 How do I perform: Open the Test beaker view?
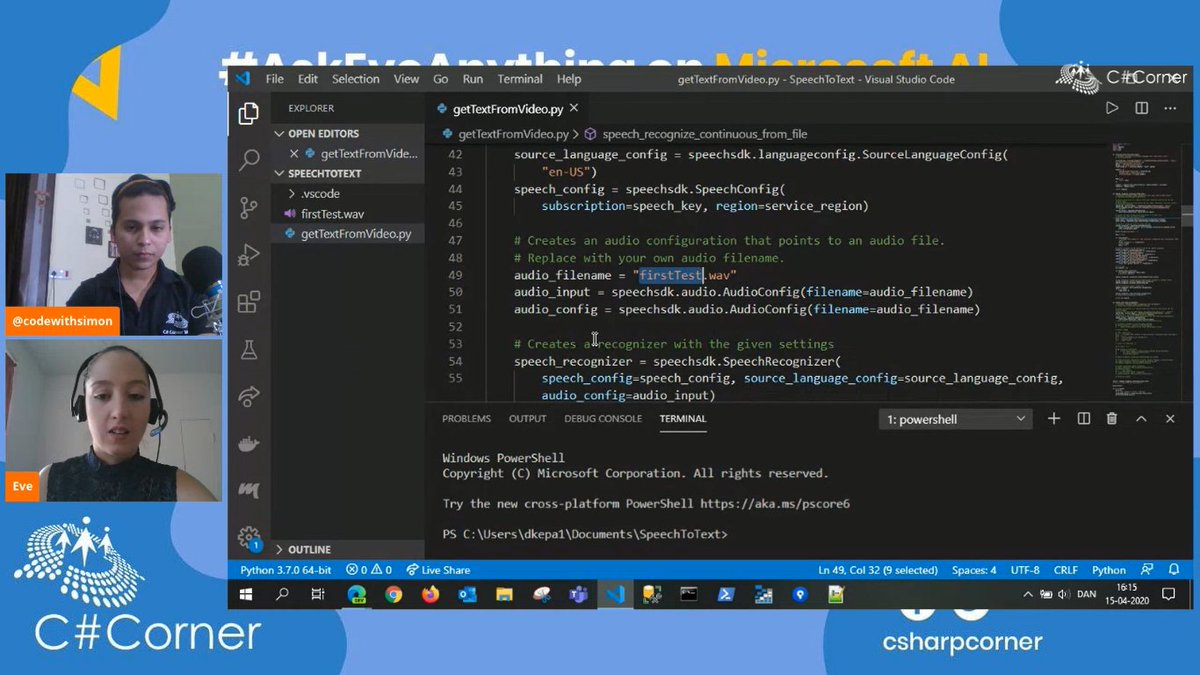(249, 350)
